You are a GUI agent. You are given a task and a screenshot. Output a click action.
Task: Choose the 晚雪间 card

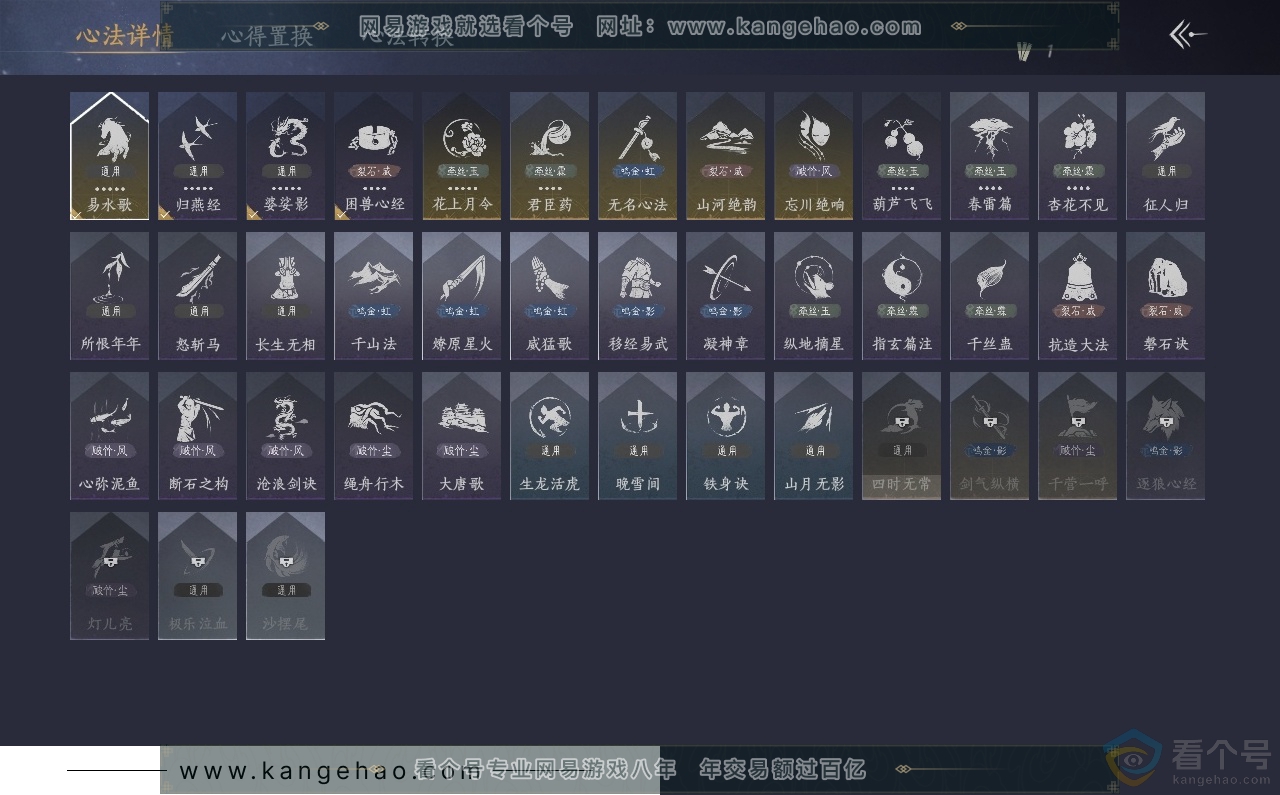tap(638, 436)
